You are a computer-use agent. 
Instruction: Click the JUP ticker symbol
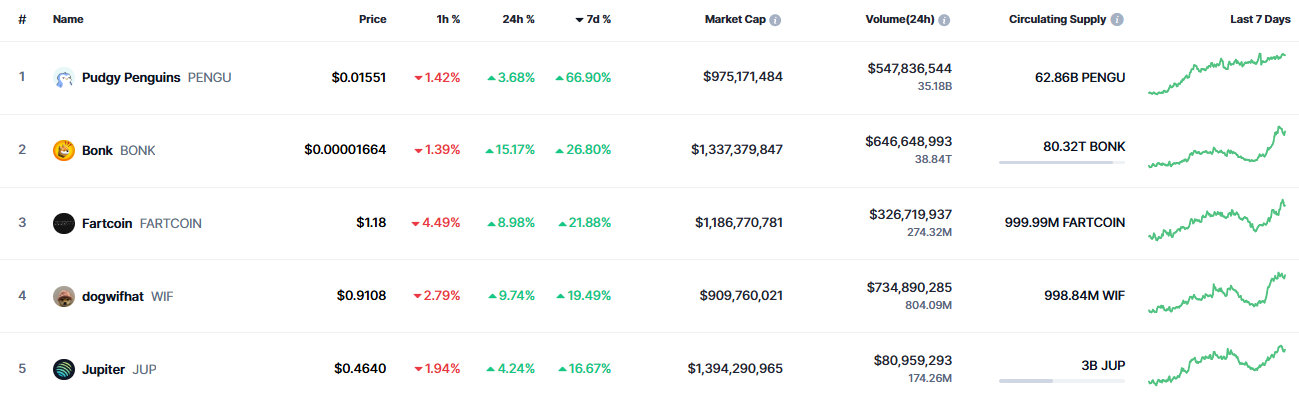pyautogui.click(x=145, y=369)
